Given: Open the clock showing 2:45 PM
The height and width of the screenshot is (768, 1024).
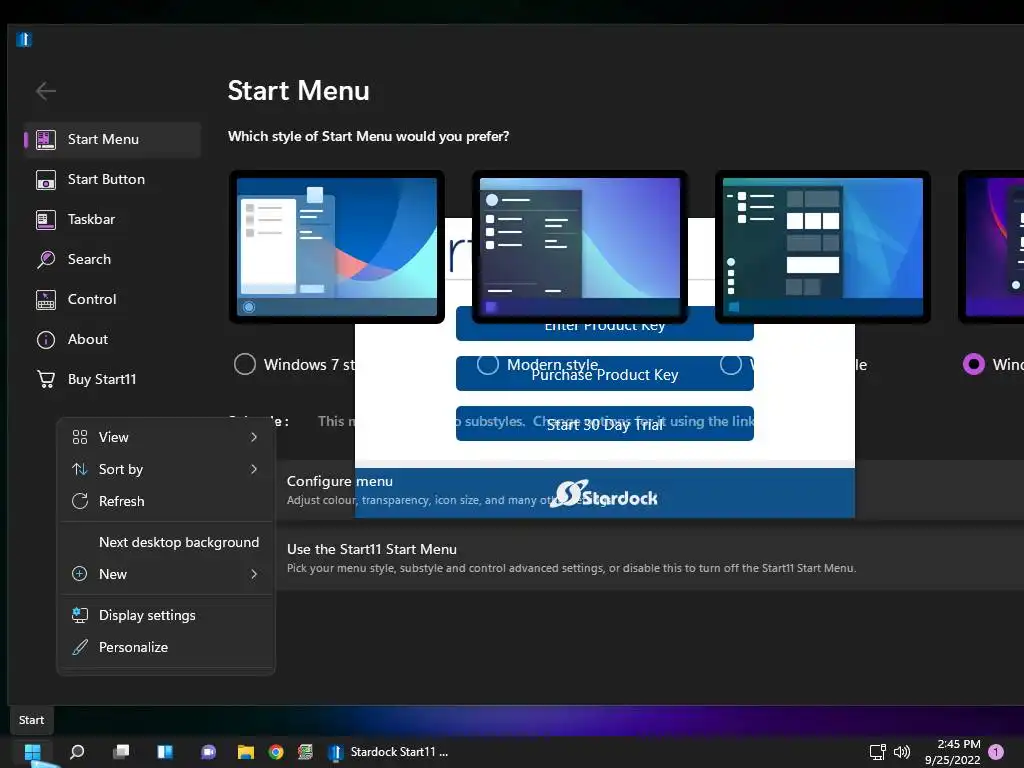Looking at the screenshot, I should 953,752.
